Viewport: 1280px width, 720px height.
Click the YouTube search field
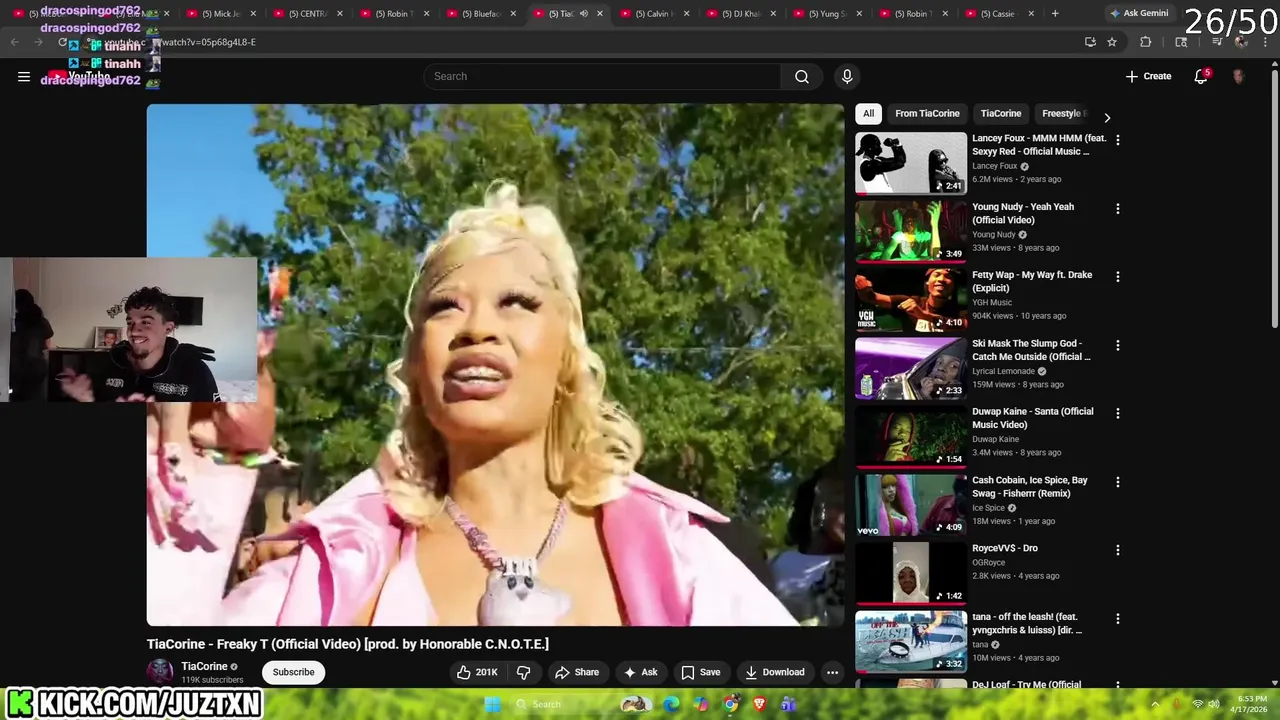(x=602, y=76)
